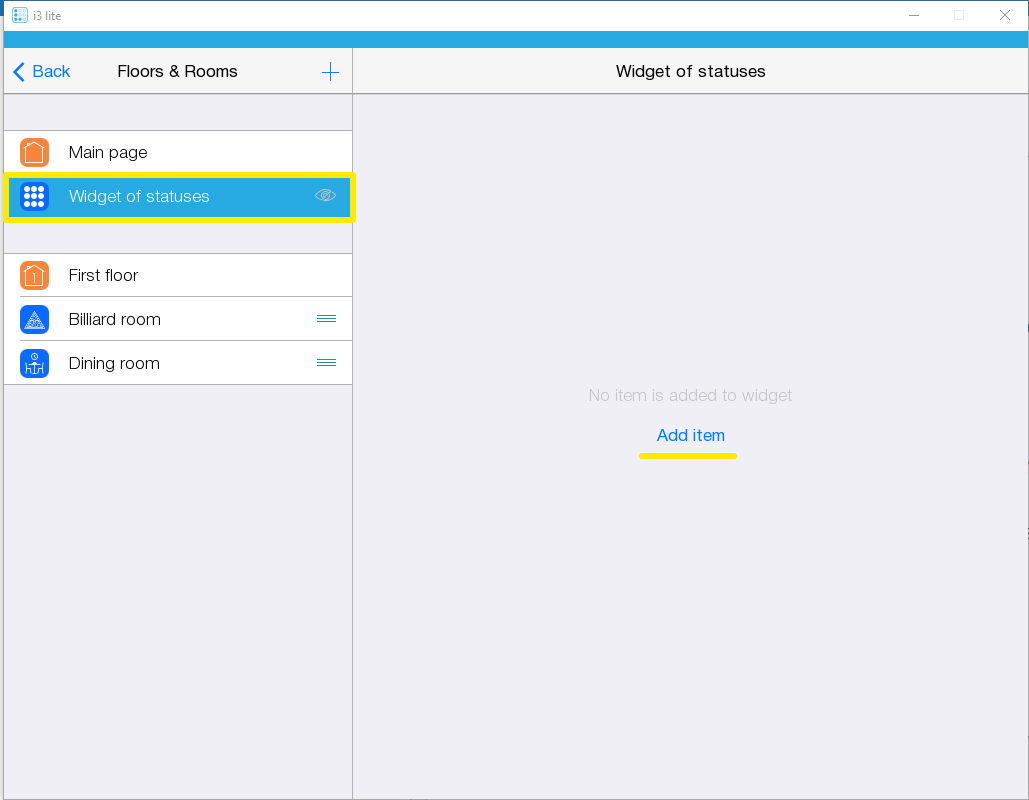Click the i3 lite app icon in title bar
The height and width of the screenshot is (800, 1029).
tap(19, 15)
